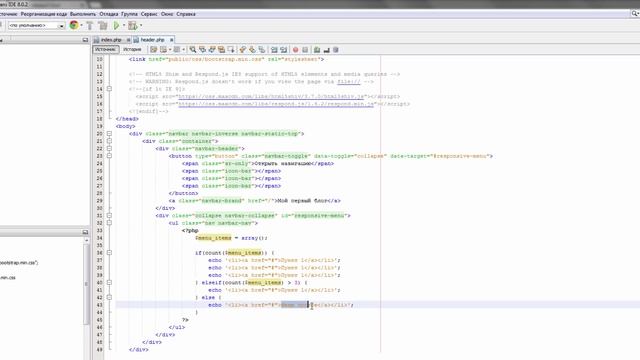Close the header.php tab

pyautogui.click(x=171, y=40)
